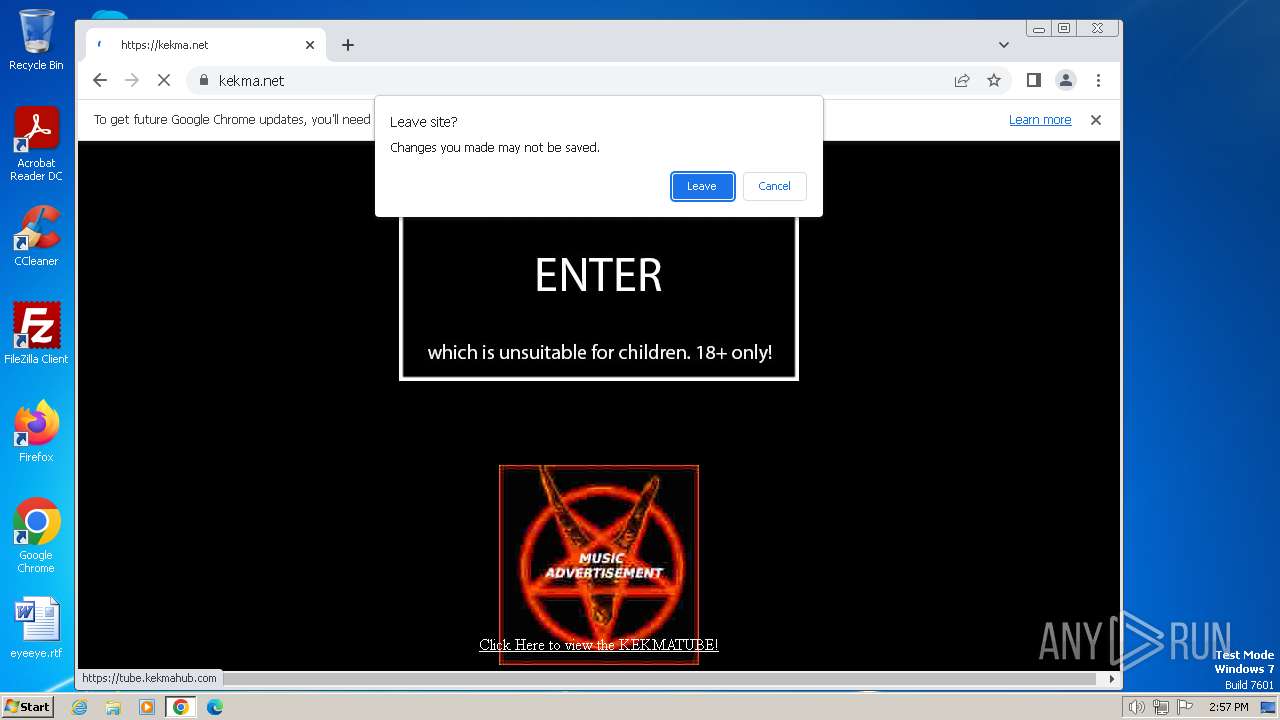Screen dimensions: 1280x720
Task: Click the horizontal scrollbar track
Action: coord(660,679)
